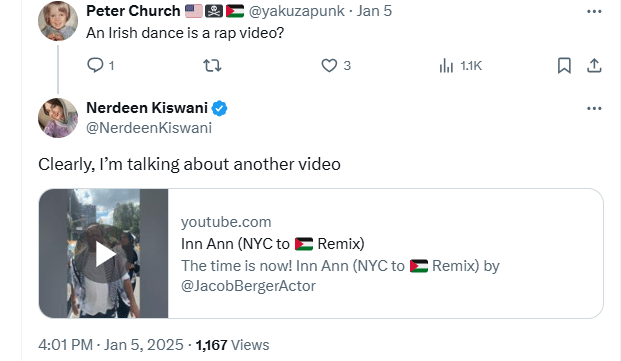
Task: Open more options on Nerdeen Kiswani's tweet
Action: coord(594,108)
